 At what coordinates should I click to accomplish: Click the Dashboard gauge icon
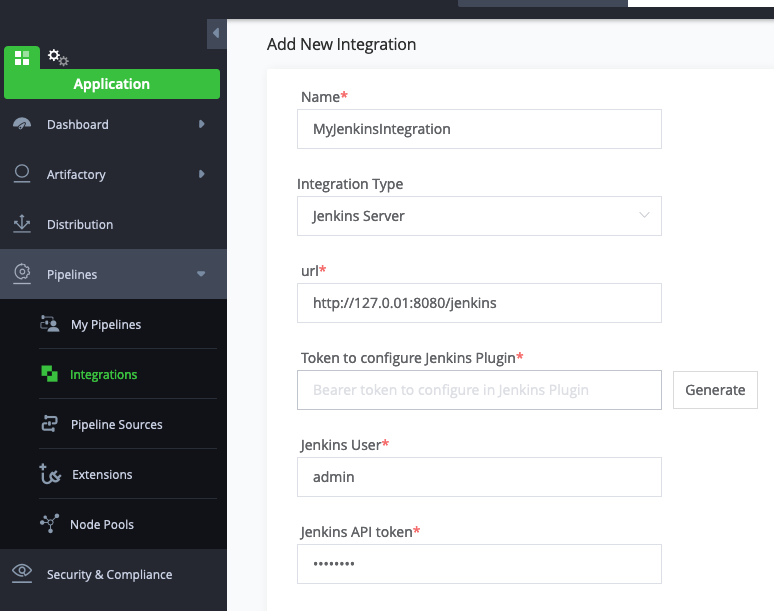(x=22, y=124)
